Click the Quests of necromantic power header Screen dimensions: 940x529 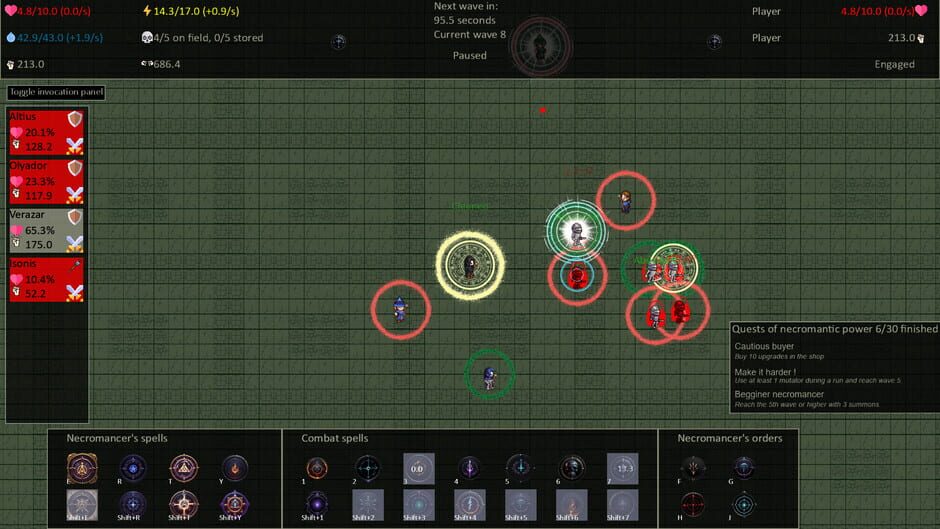pyautogui.click(x=834, y=328)
